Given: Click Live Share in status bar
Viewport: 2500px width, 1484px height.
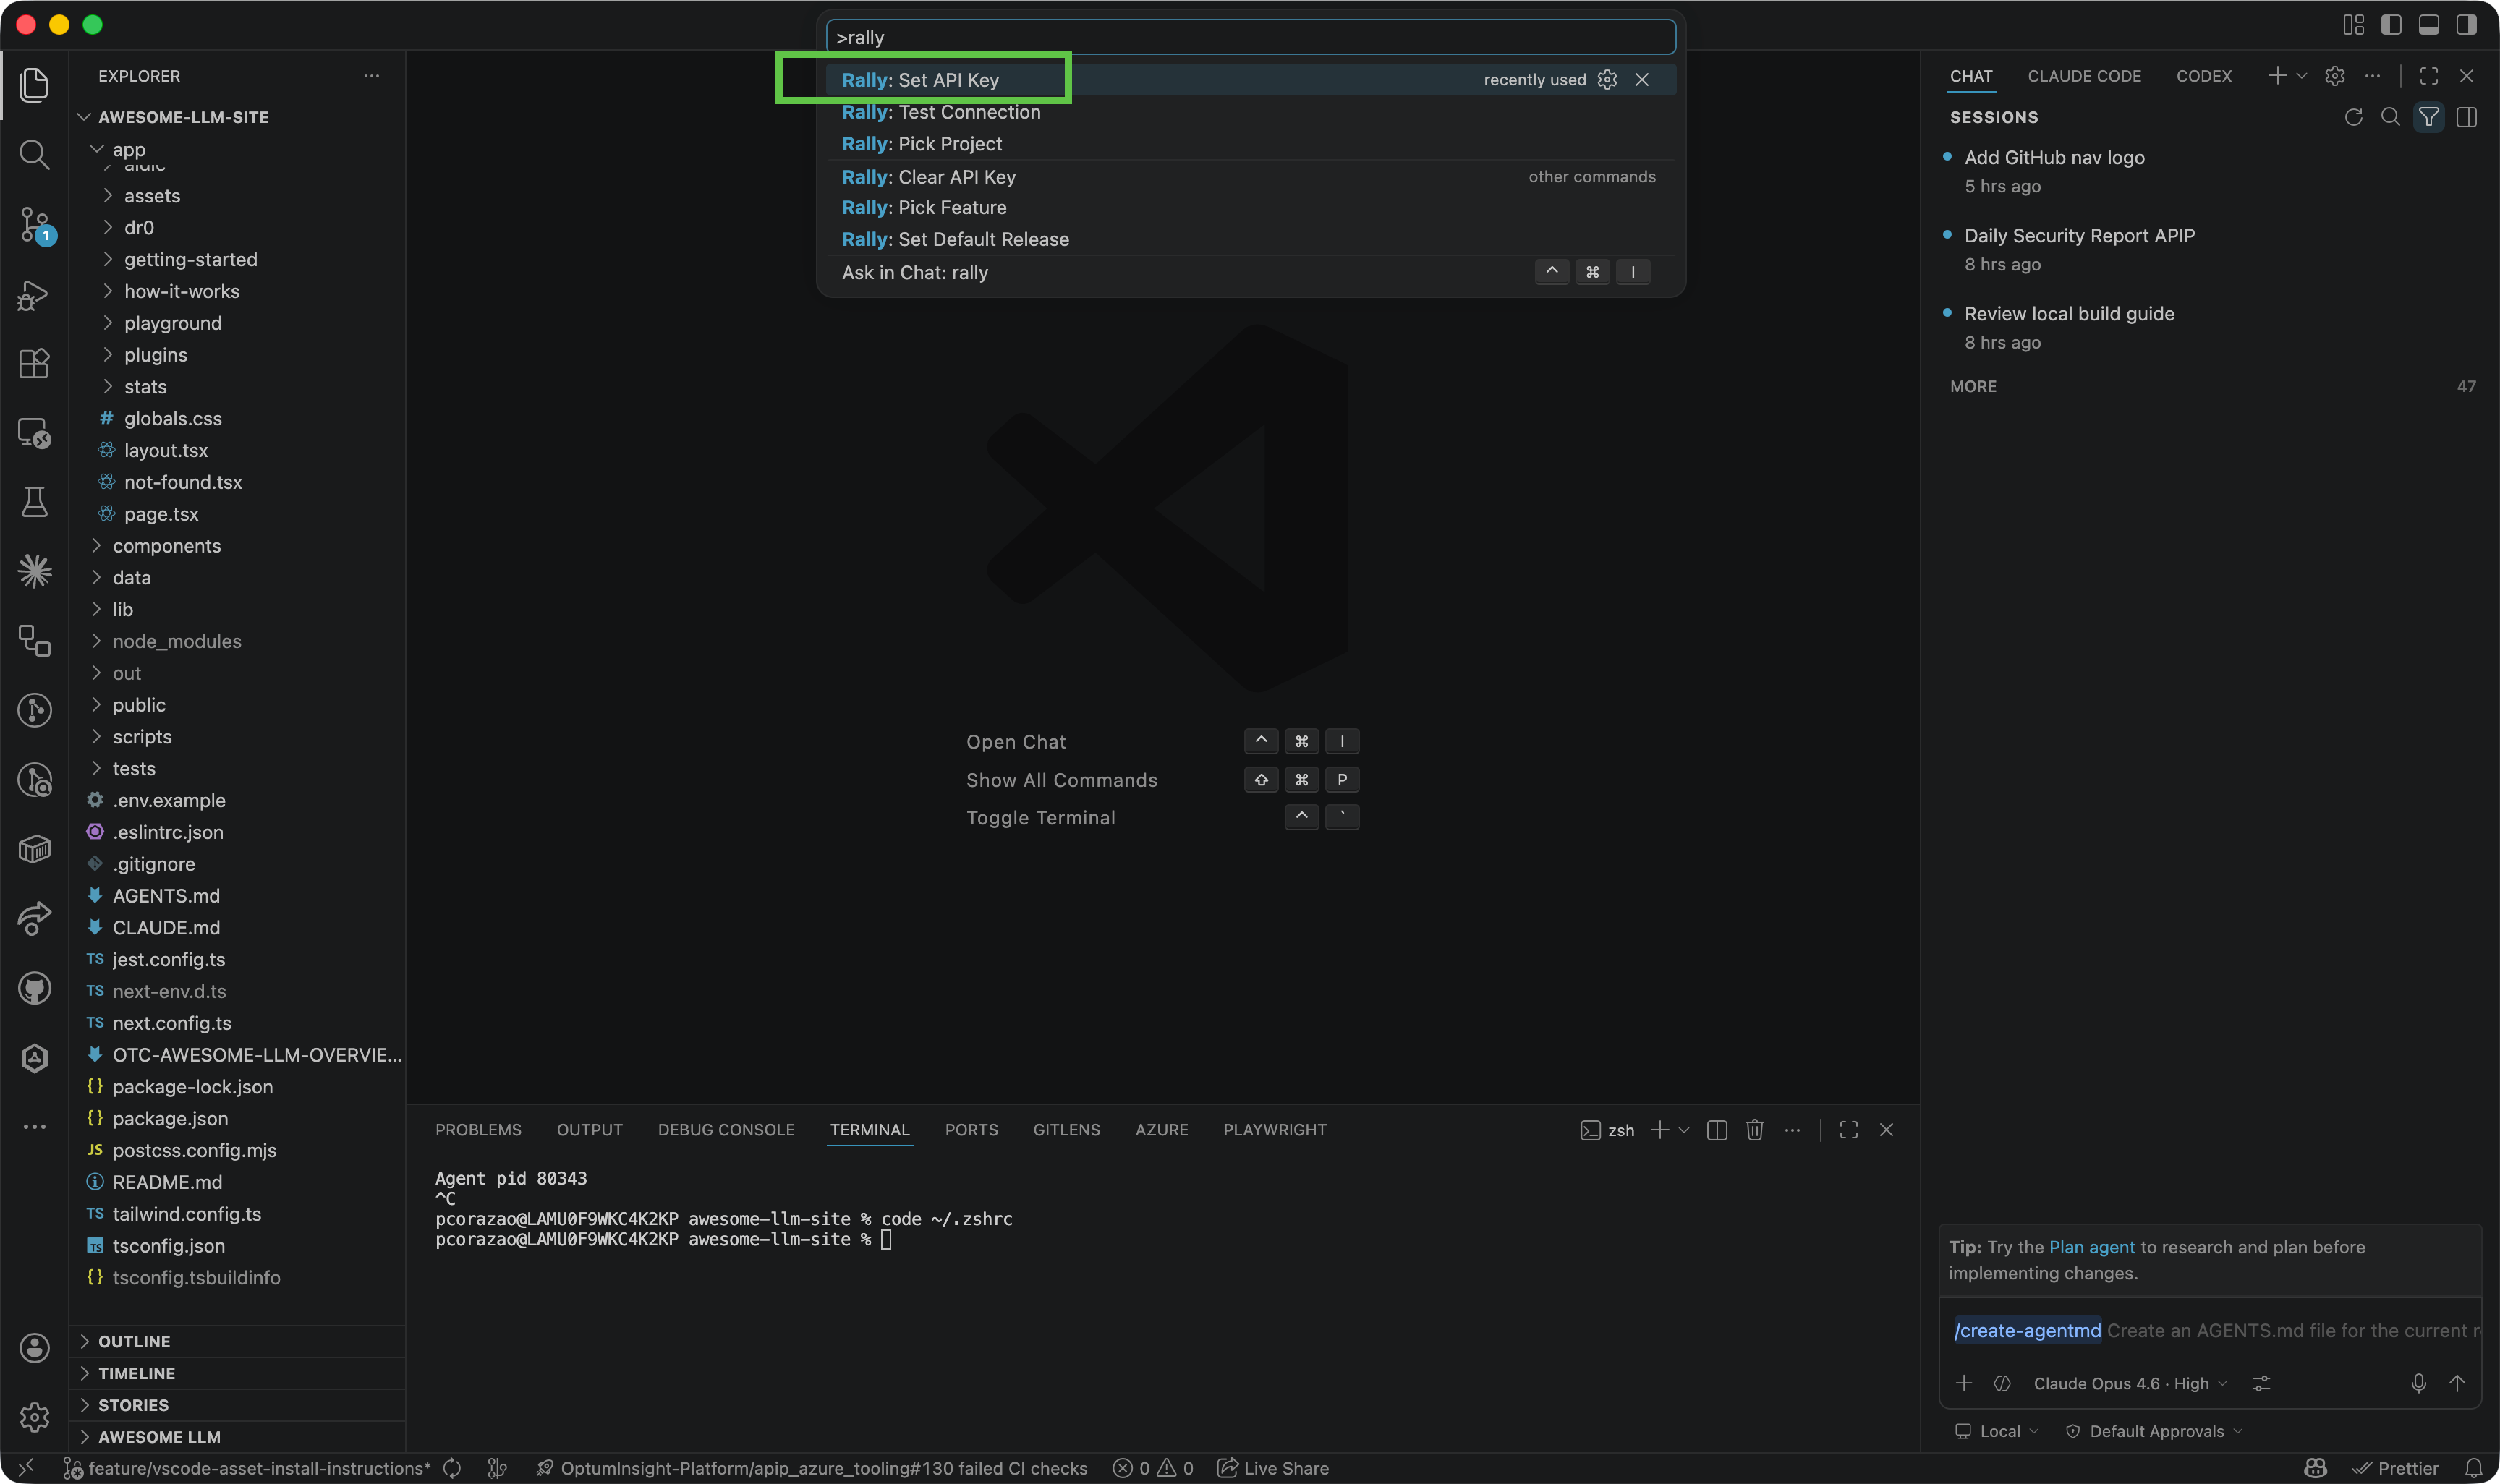Looking at the screenshot, I should click(1273, 1468).
